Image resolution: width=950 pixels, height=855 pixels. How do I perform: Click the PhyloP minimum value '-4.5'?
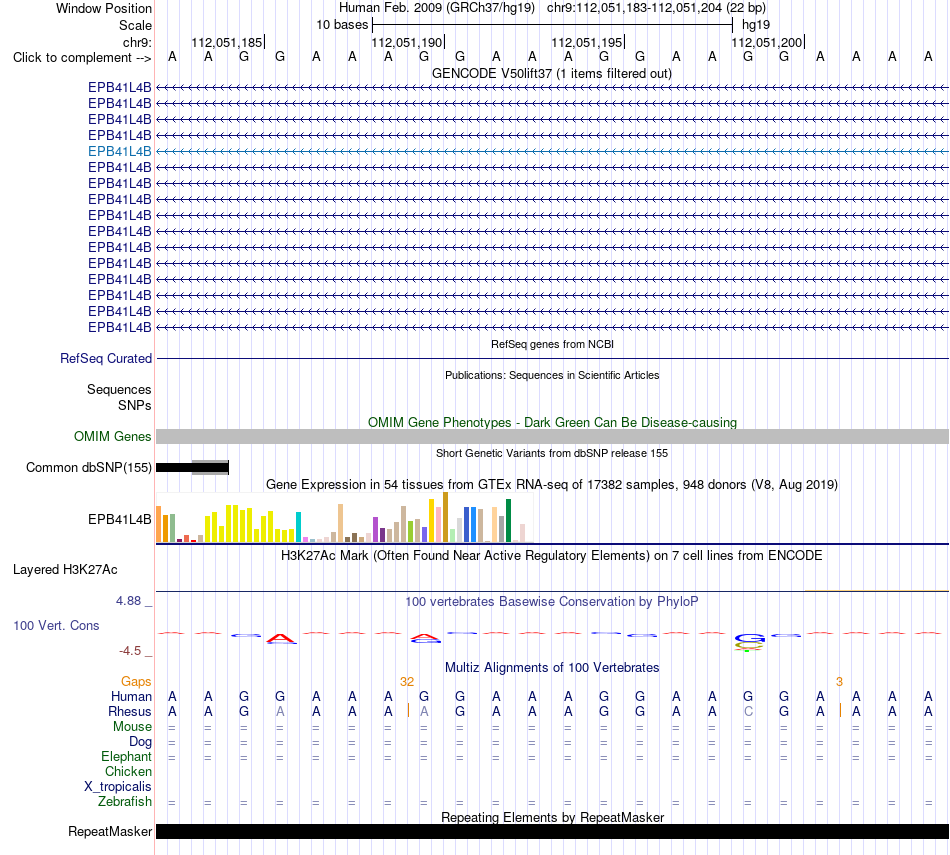coord(130,651)
